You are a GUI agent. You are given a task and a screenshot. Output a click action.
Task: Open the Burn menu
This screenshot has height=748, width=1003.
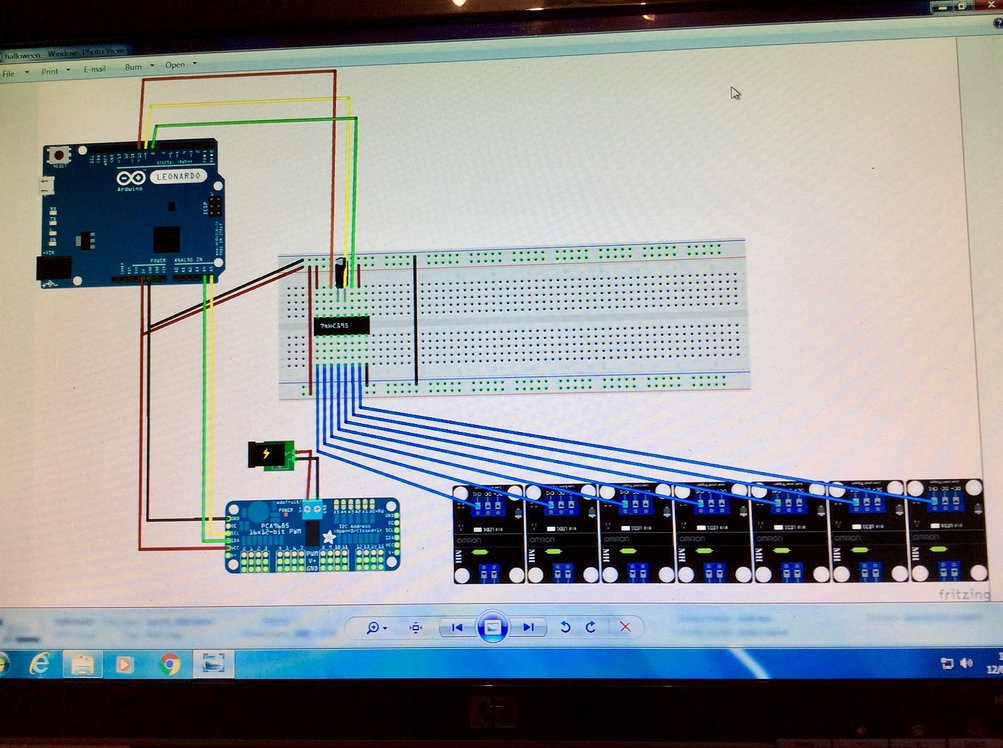[139, 67]
